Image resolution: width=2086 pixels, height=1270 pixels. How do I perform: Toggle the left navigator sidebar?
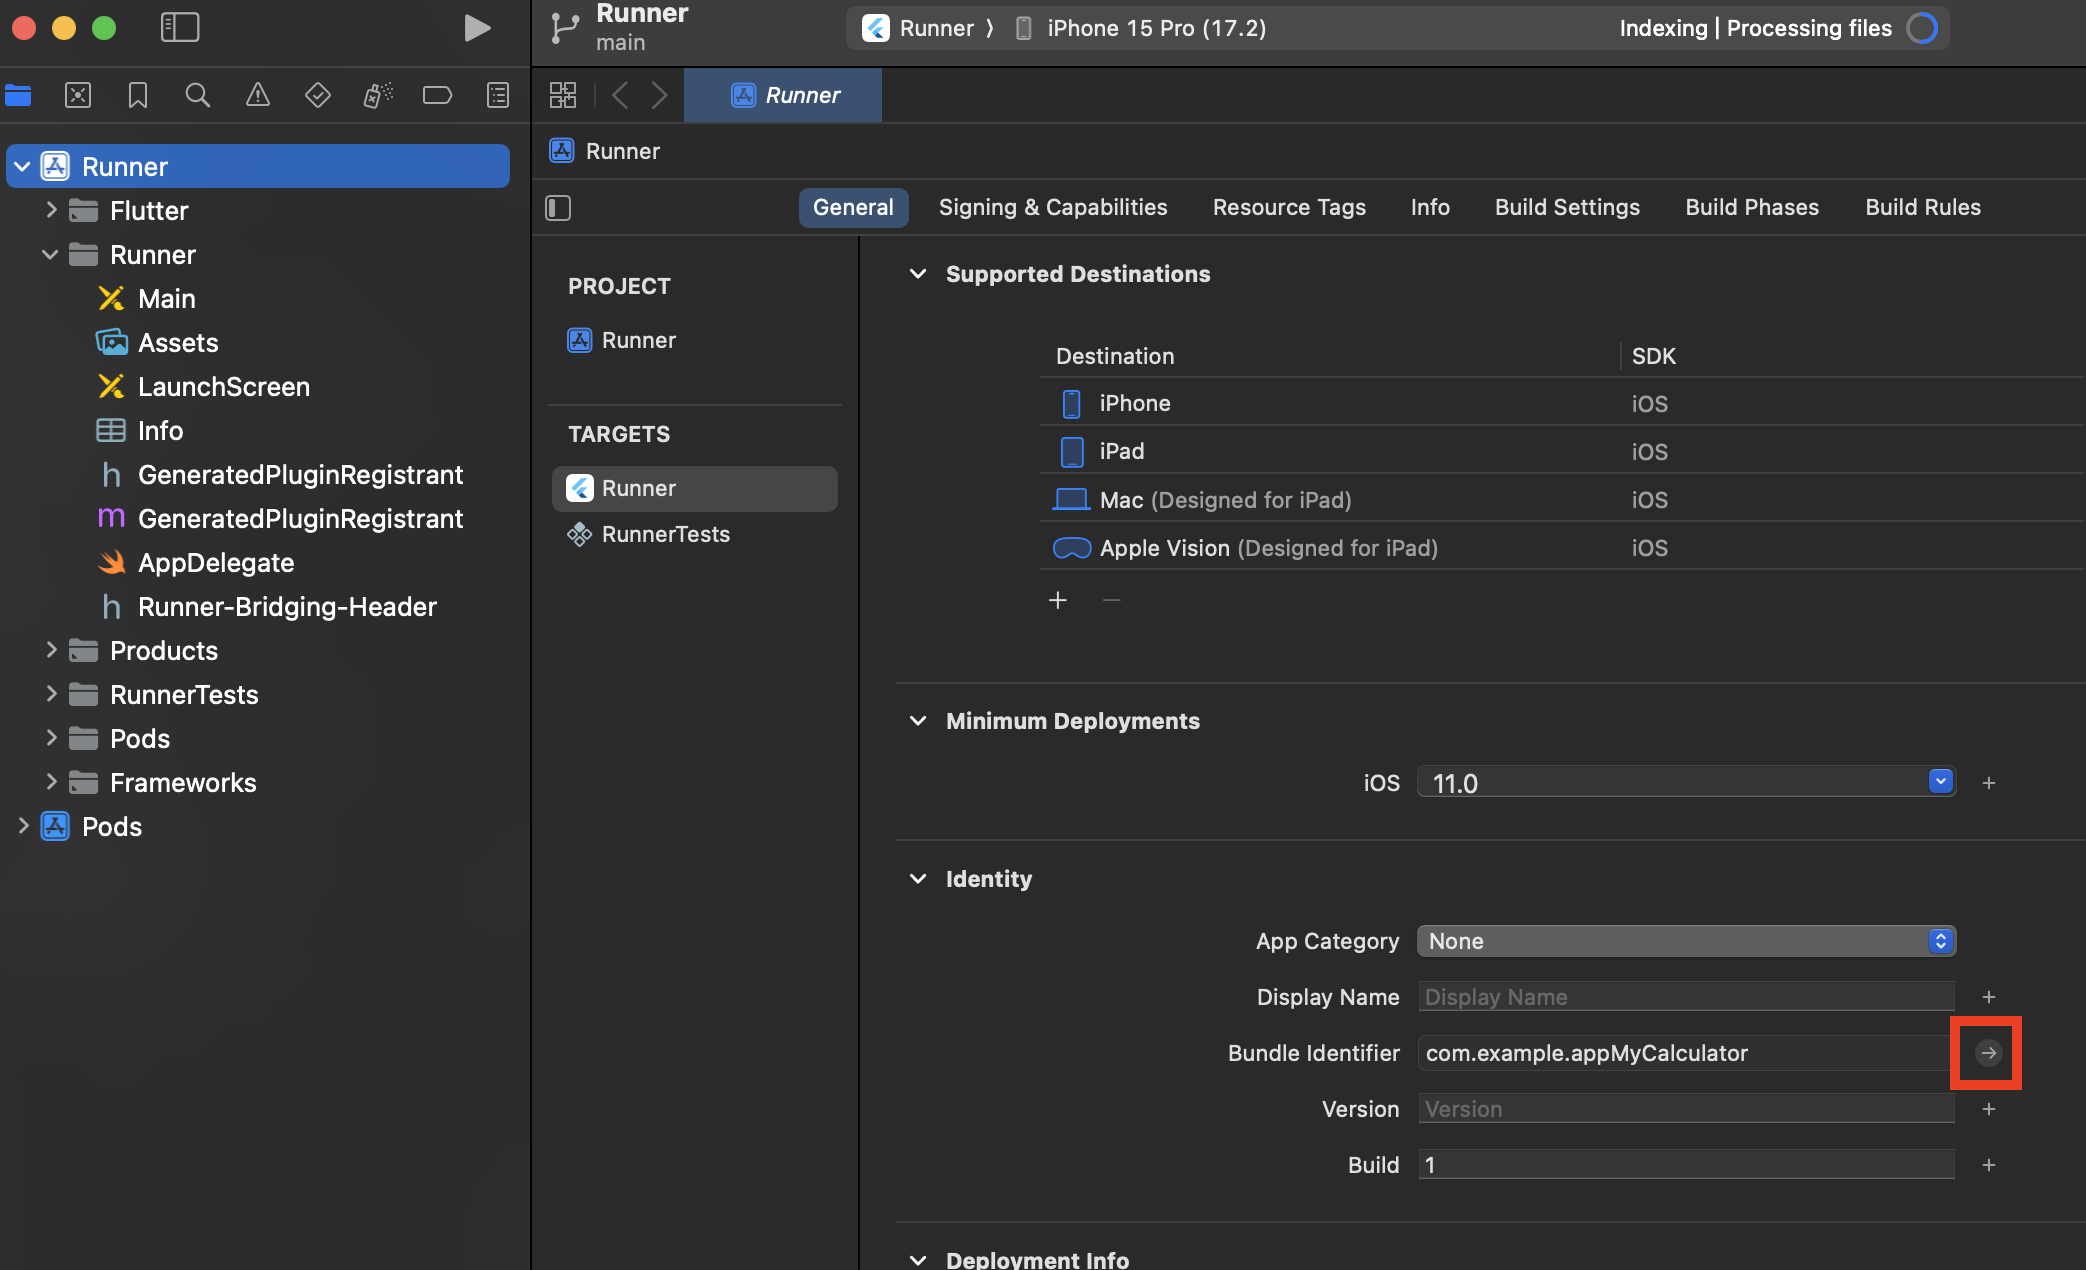point(180,28)
